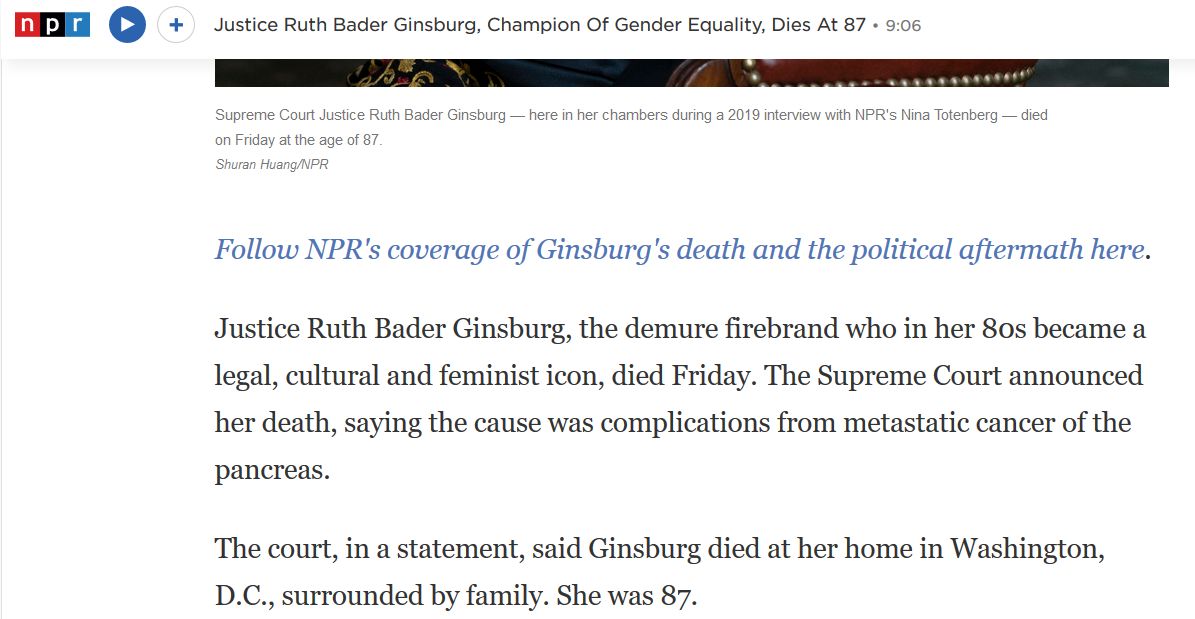Click the blue 'r' block of NPR logo
Image resolution: width=1195 pixels, height=619 pixels.
pyautogui.click(x=78, y=24)
